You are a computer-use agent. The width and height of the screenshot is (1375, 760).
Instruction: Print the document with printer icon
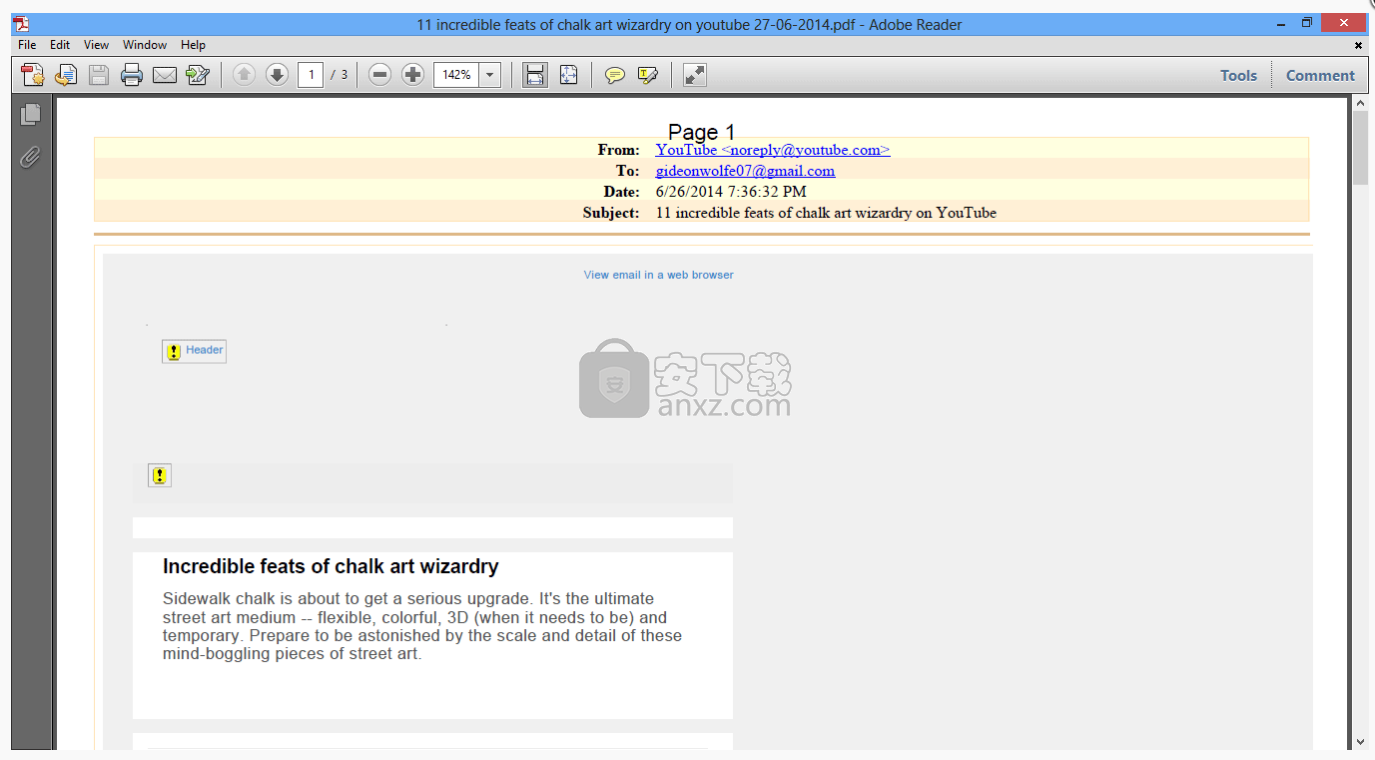point(132,75)
